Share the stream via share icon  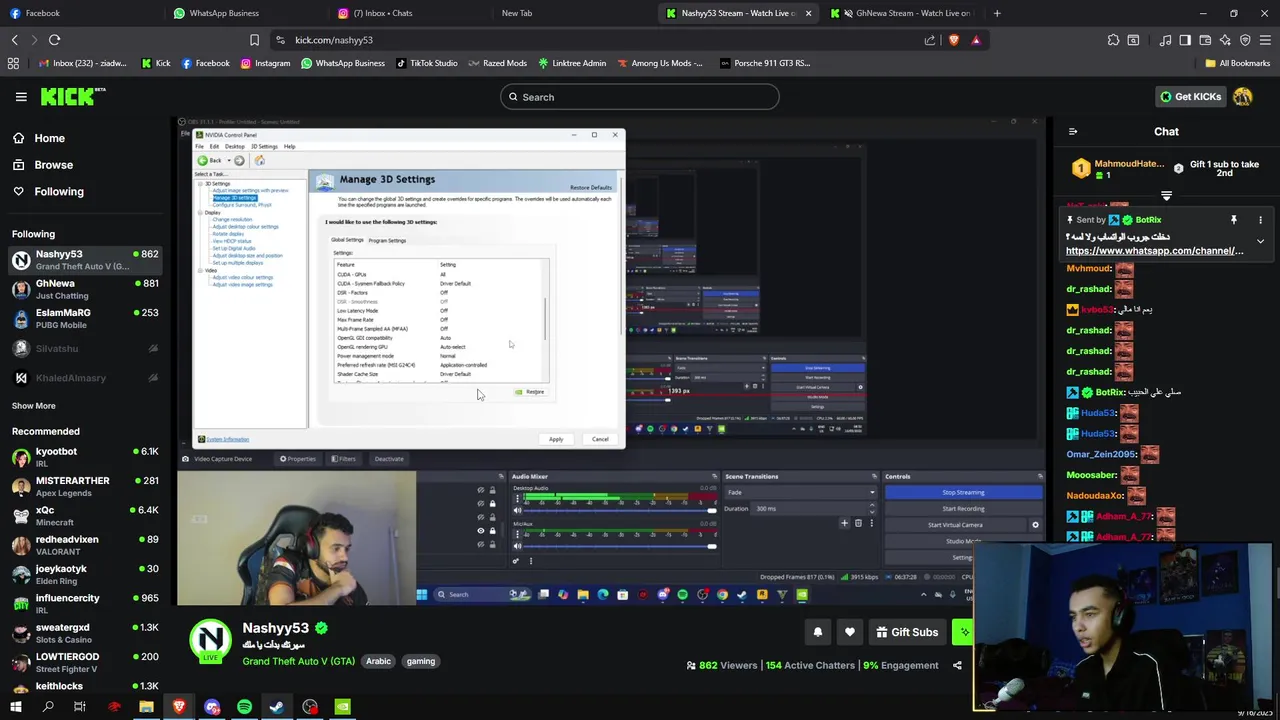point(957,665)
